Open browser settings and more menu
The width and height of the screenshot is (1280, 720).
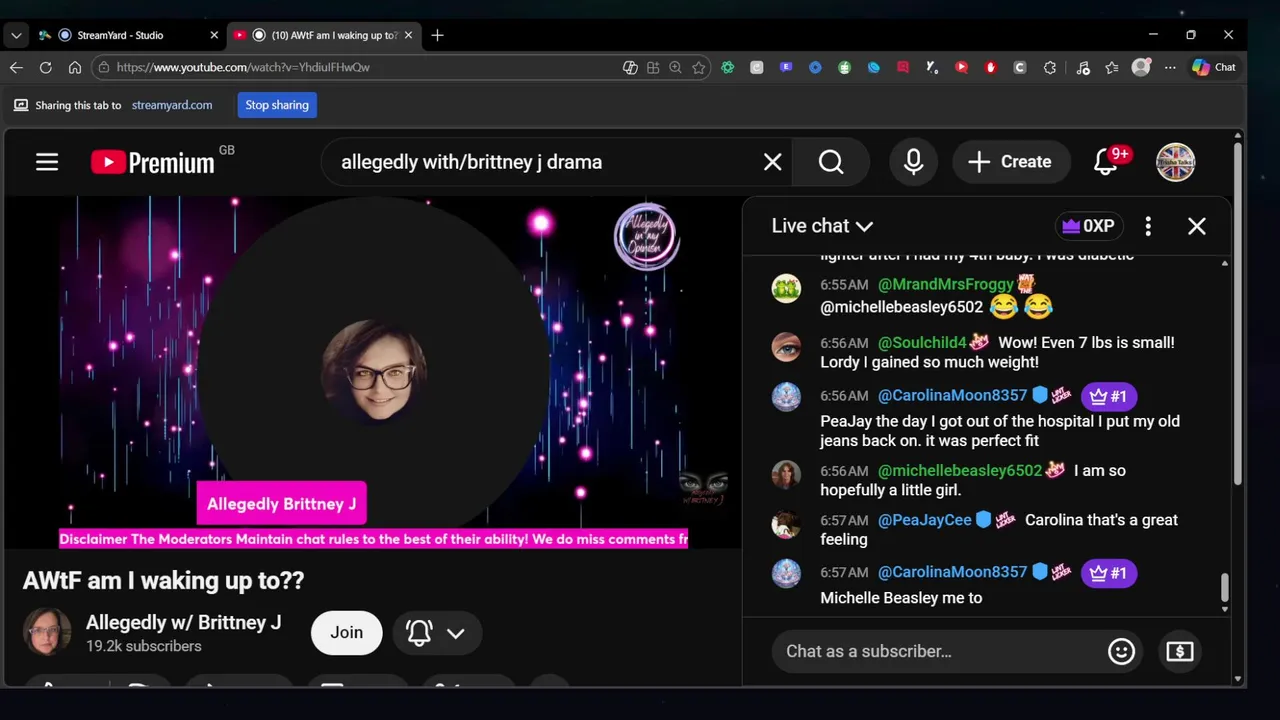(x=1170, y=67)
